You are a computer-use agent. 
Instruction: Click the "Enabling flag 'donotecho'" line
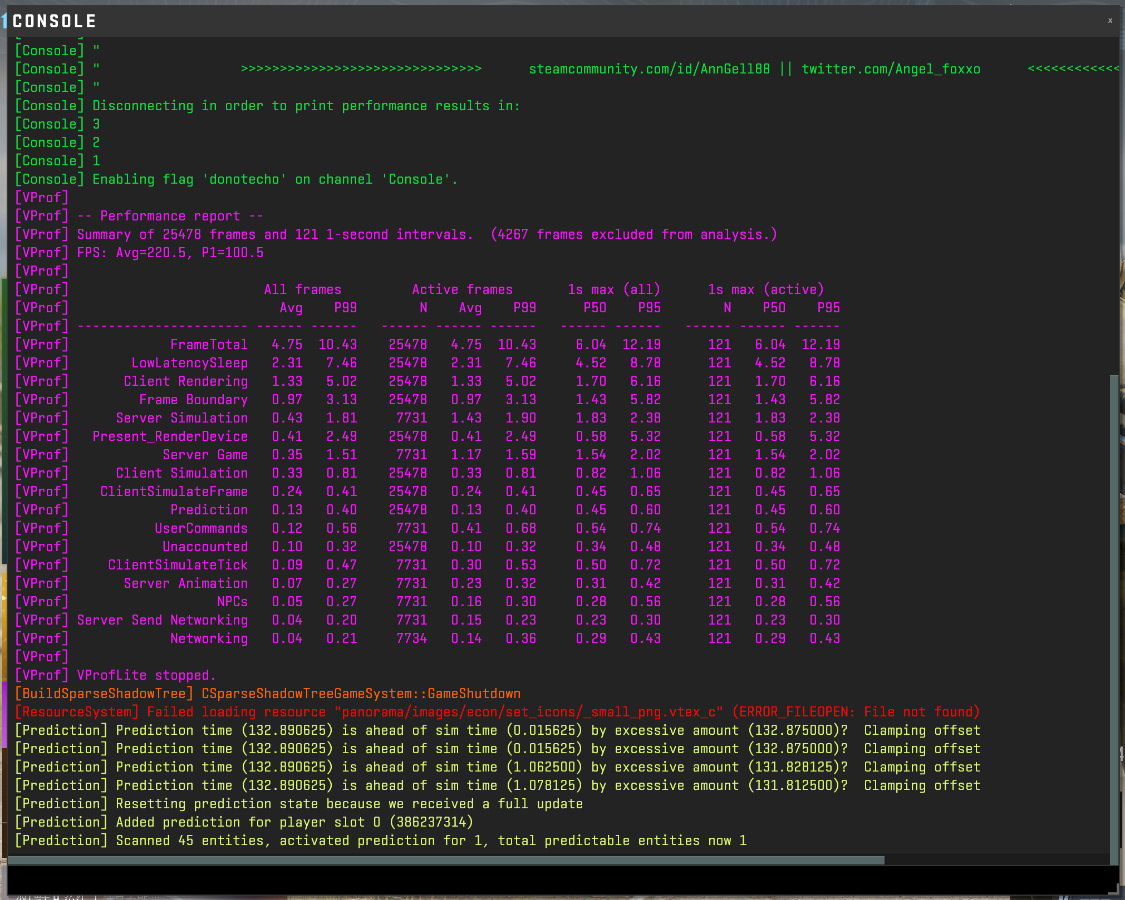(x=237, y=179)
